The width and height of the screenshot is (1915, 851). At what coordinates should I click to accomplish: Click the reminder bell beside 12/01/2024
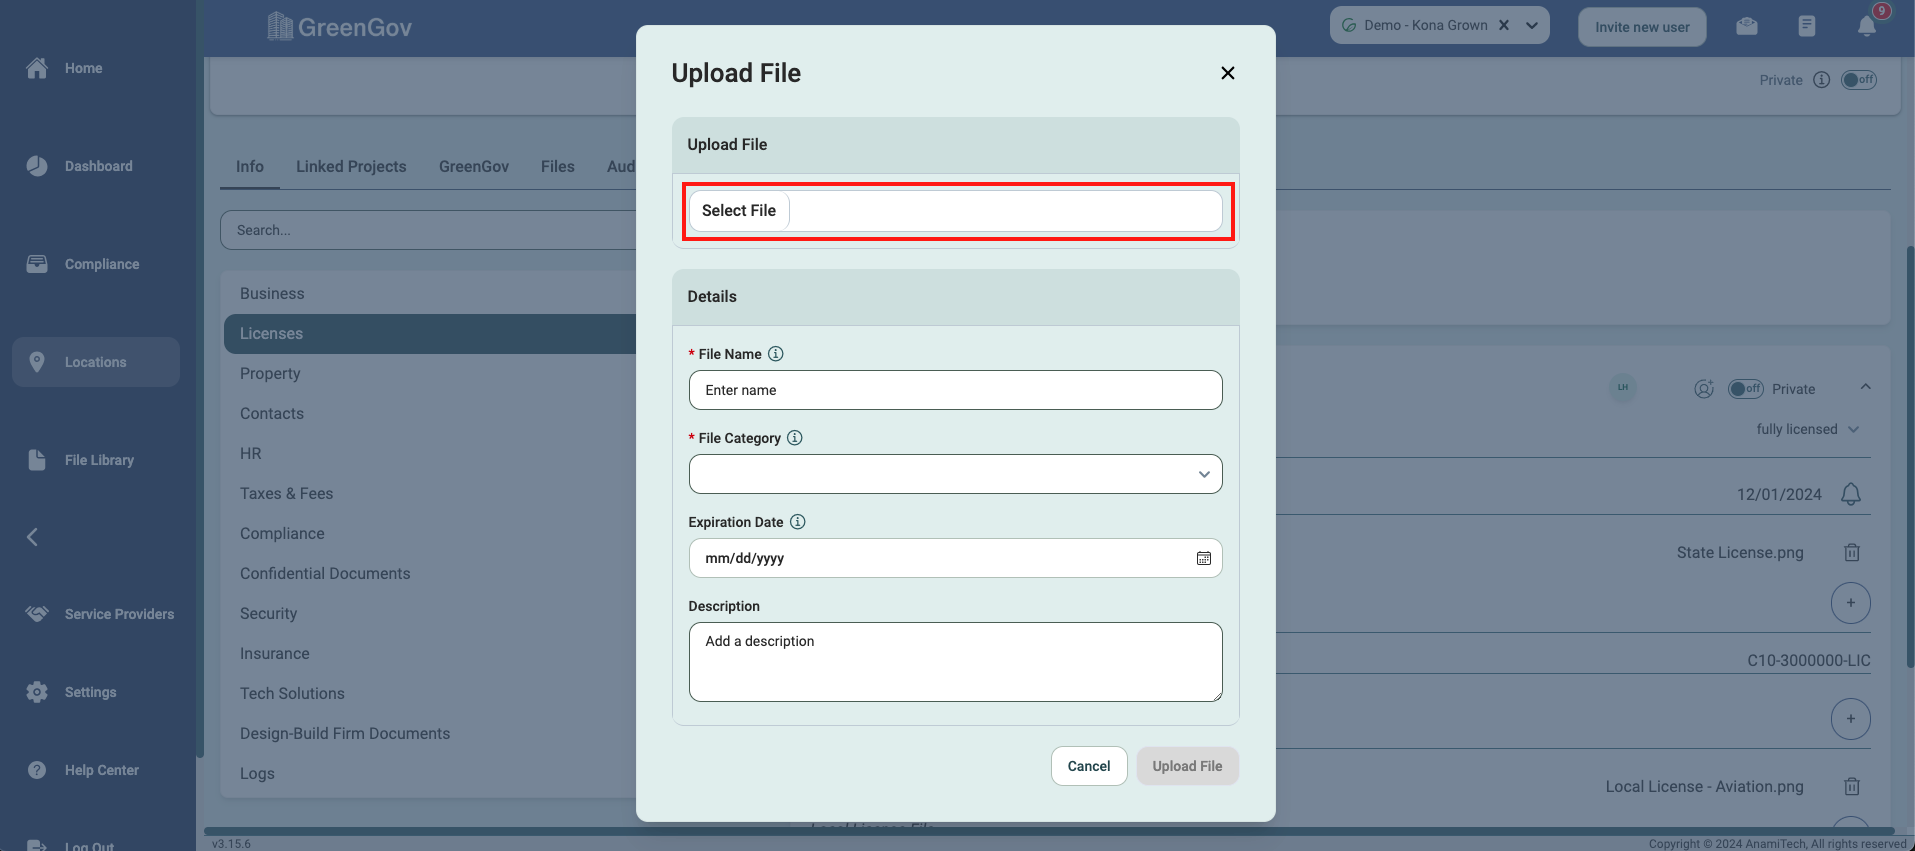click(x=1851, y=494)
